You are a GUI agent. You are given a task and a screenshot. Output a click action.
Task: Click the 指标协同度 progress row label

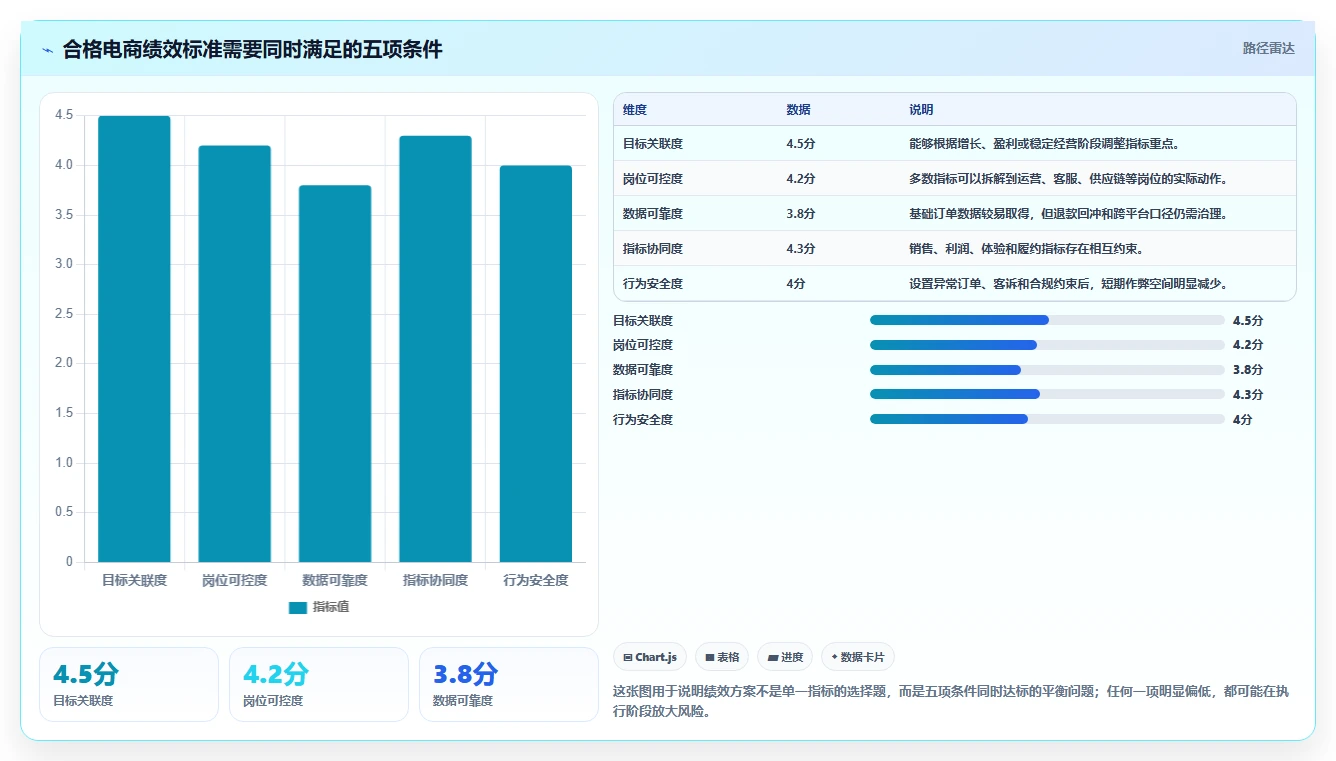point(643,395)
